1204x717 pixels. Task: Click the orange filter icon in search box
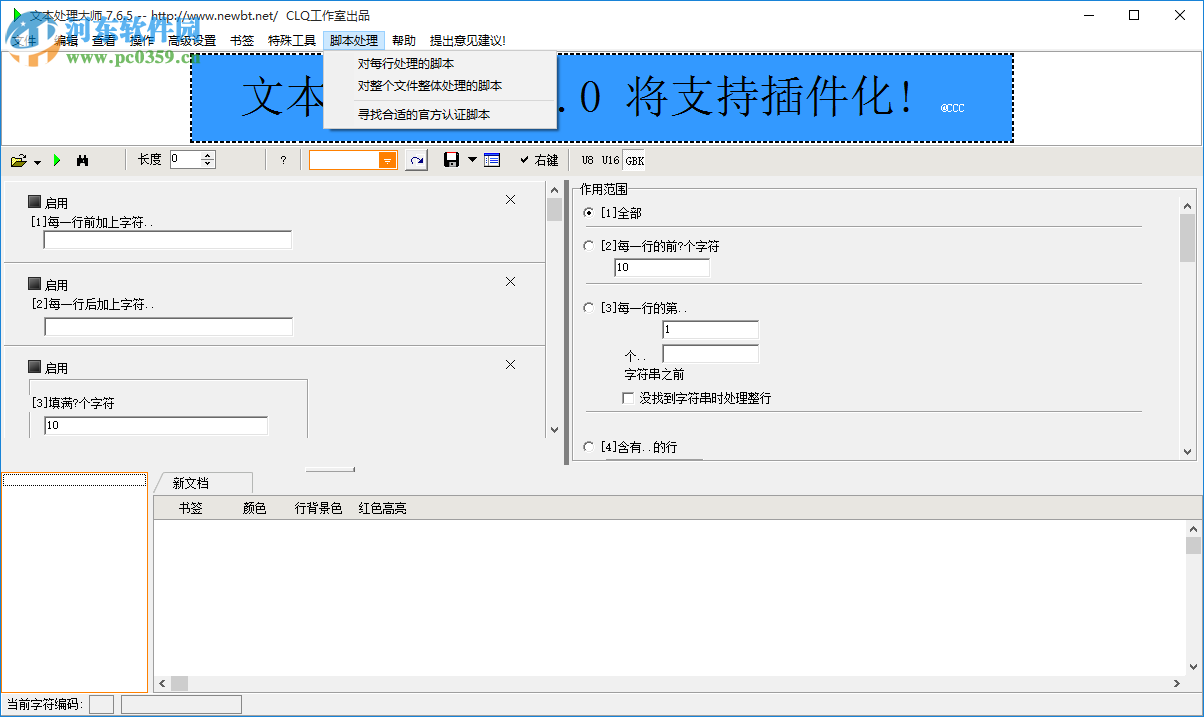pos(386,159)
